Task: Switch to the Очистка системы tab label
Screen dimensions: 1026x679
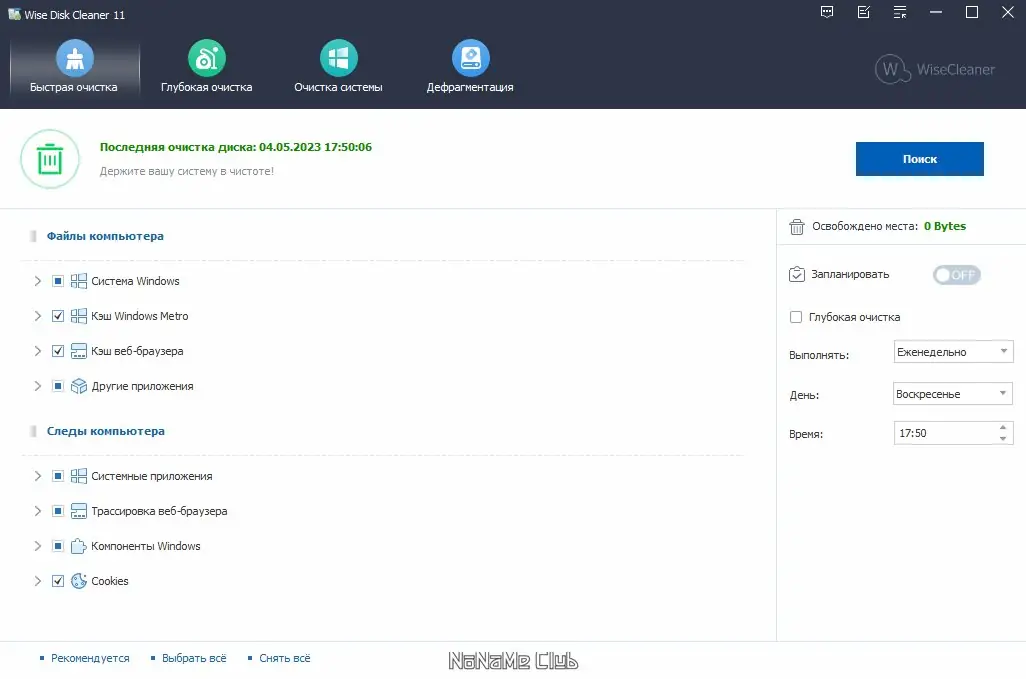Action: coord(338,87)
